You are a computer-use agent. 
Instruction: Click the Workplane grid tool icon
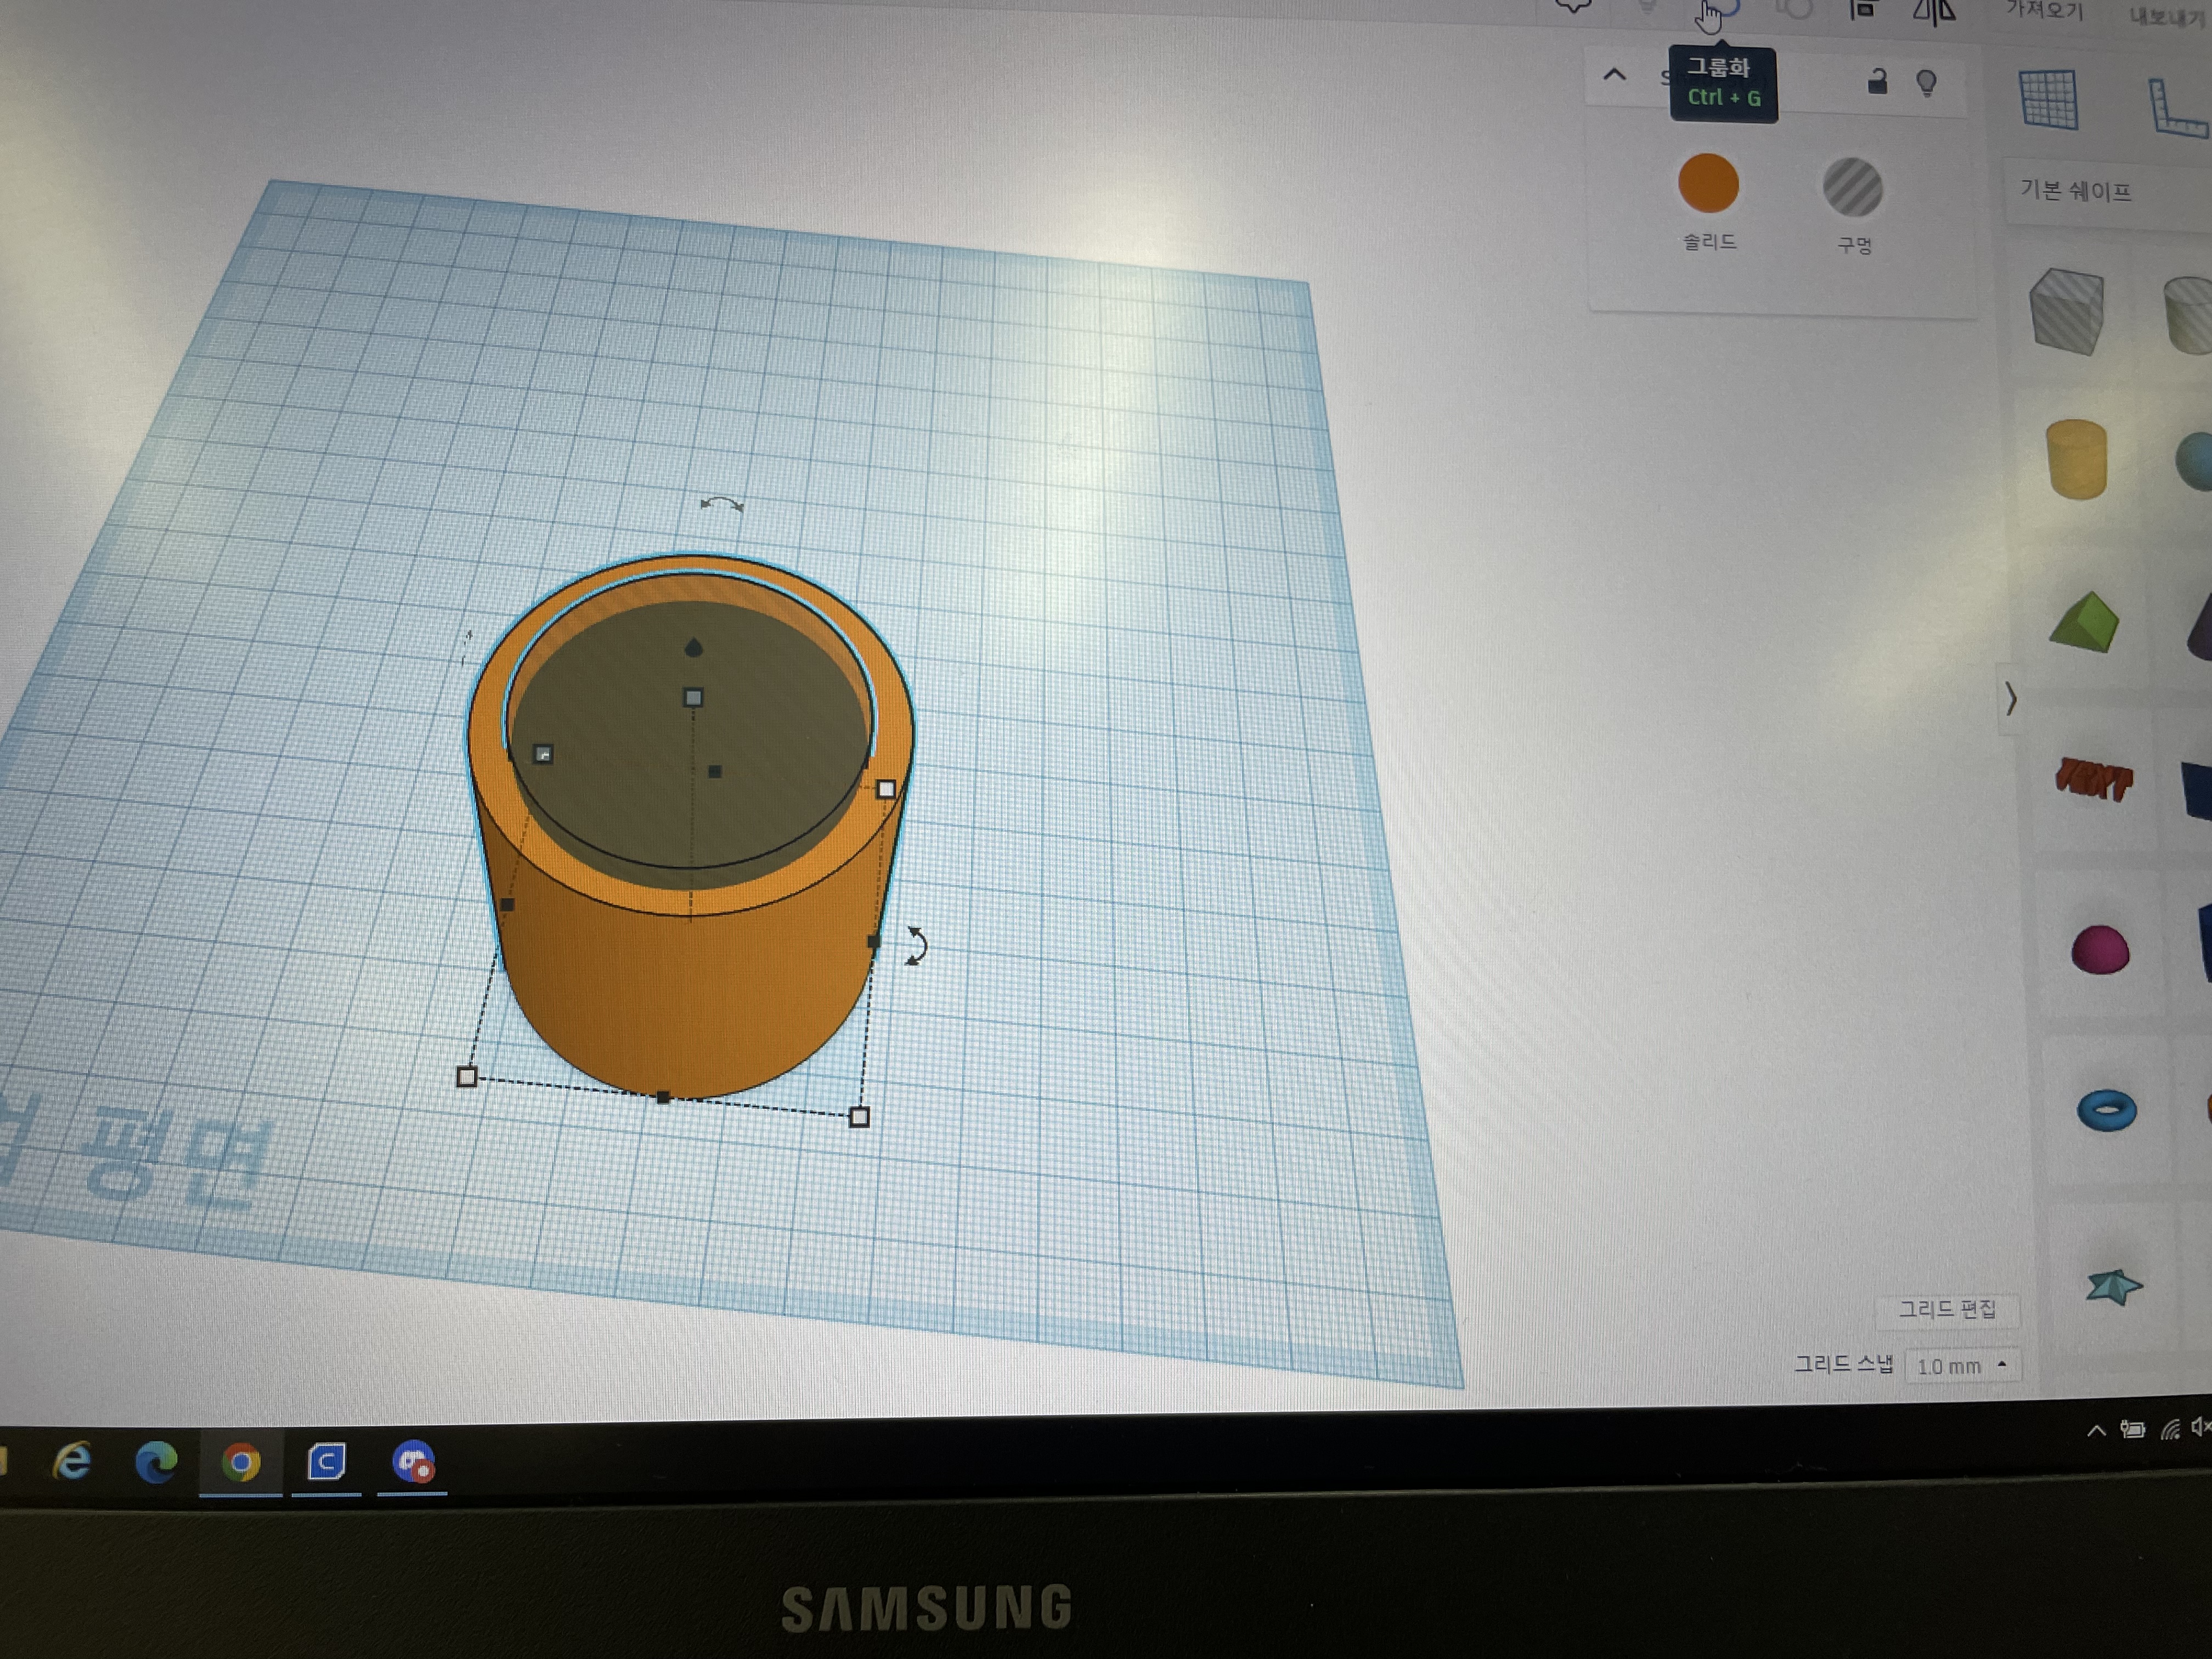[2048, 99]
